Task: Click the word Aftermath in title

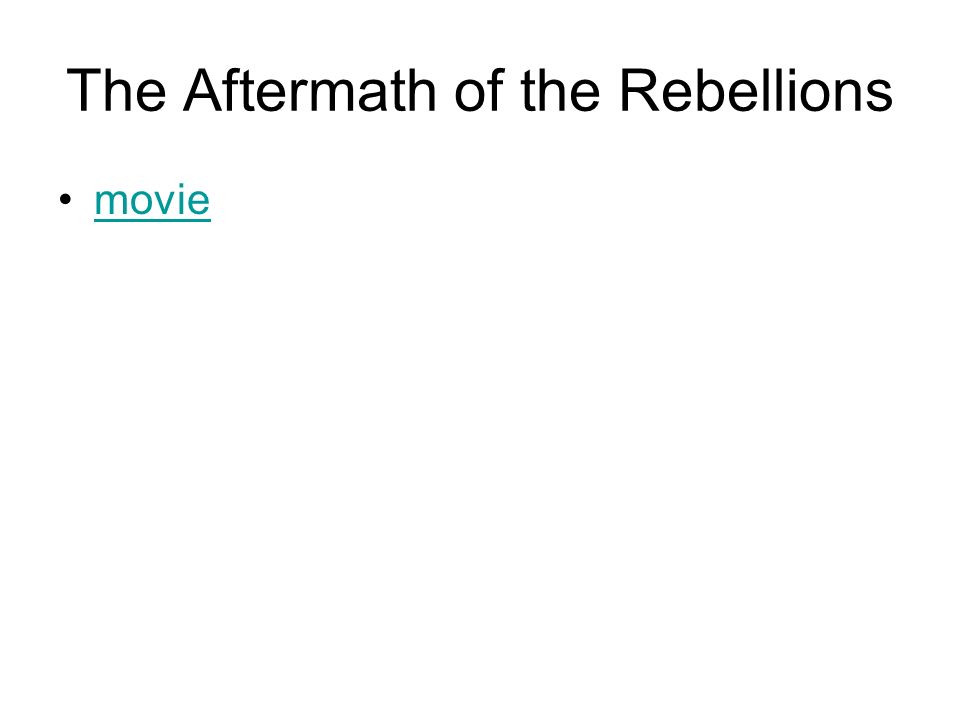Action: 309,91
